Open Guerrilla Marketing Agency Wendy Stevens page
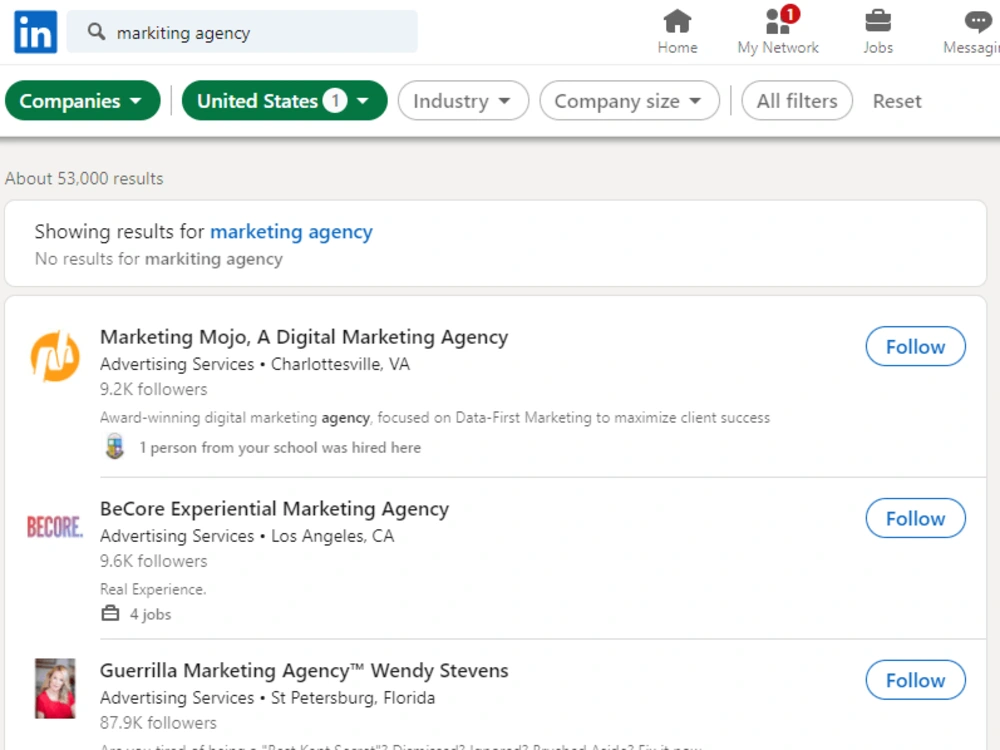The width and height of the screenshot is (1000, 750). 304,670
